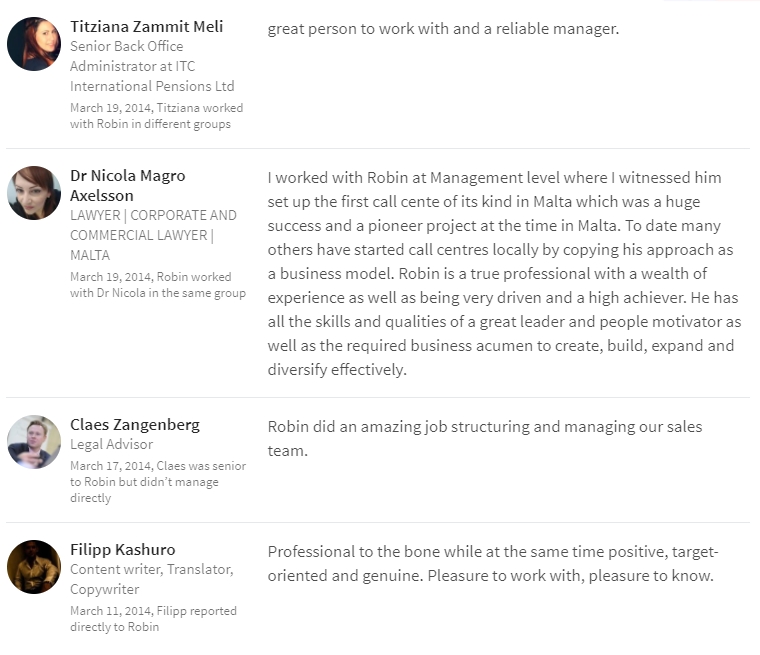This screenshot has height=655, width=760.
Task: Click the name Titziana Zammit Meli
Action: pyautogui.click(x=146, y=27)
